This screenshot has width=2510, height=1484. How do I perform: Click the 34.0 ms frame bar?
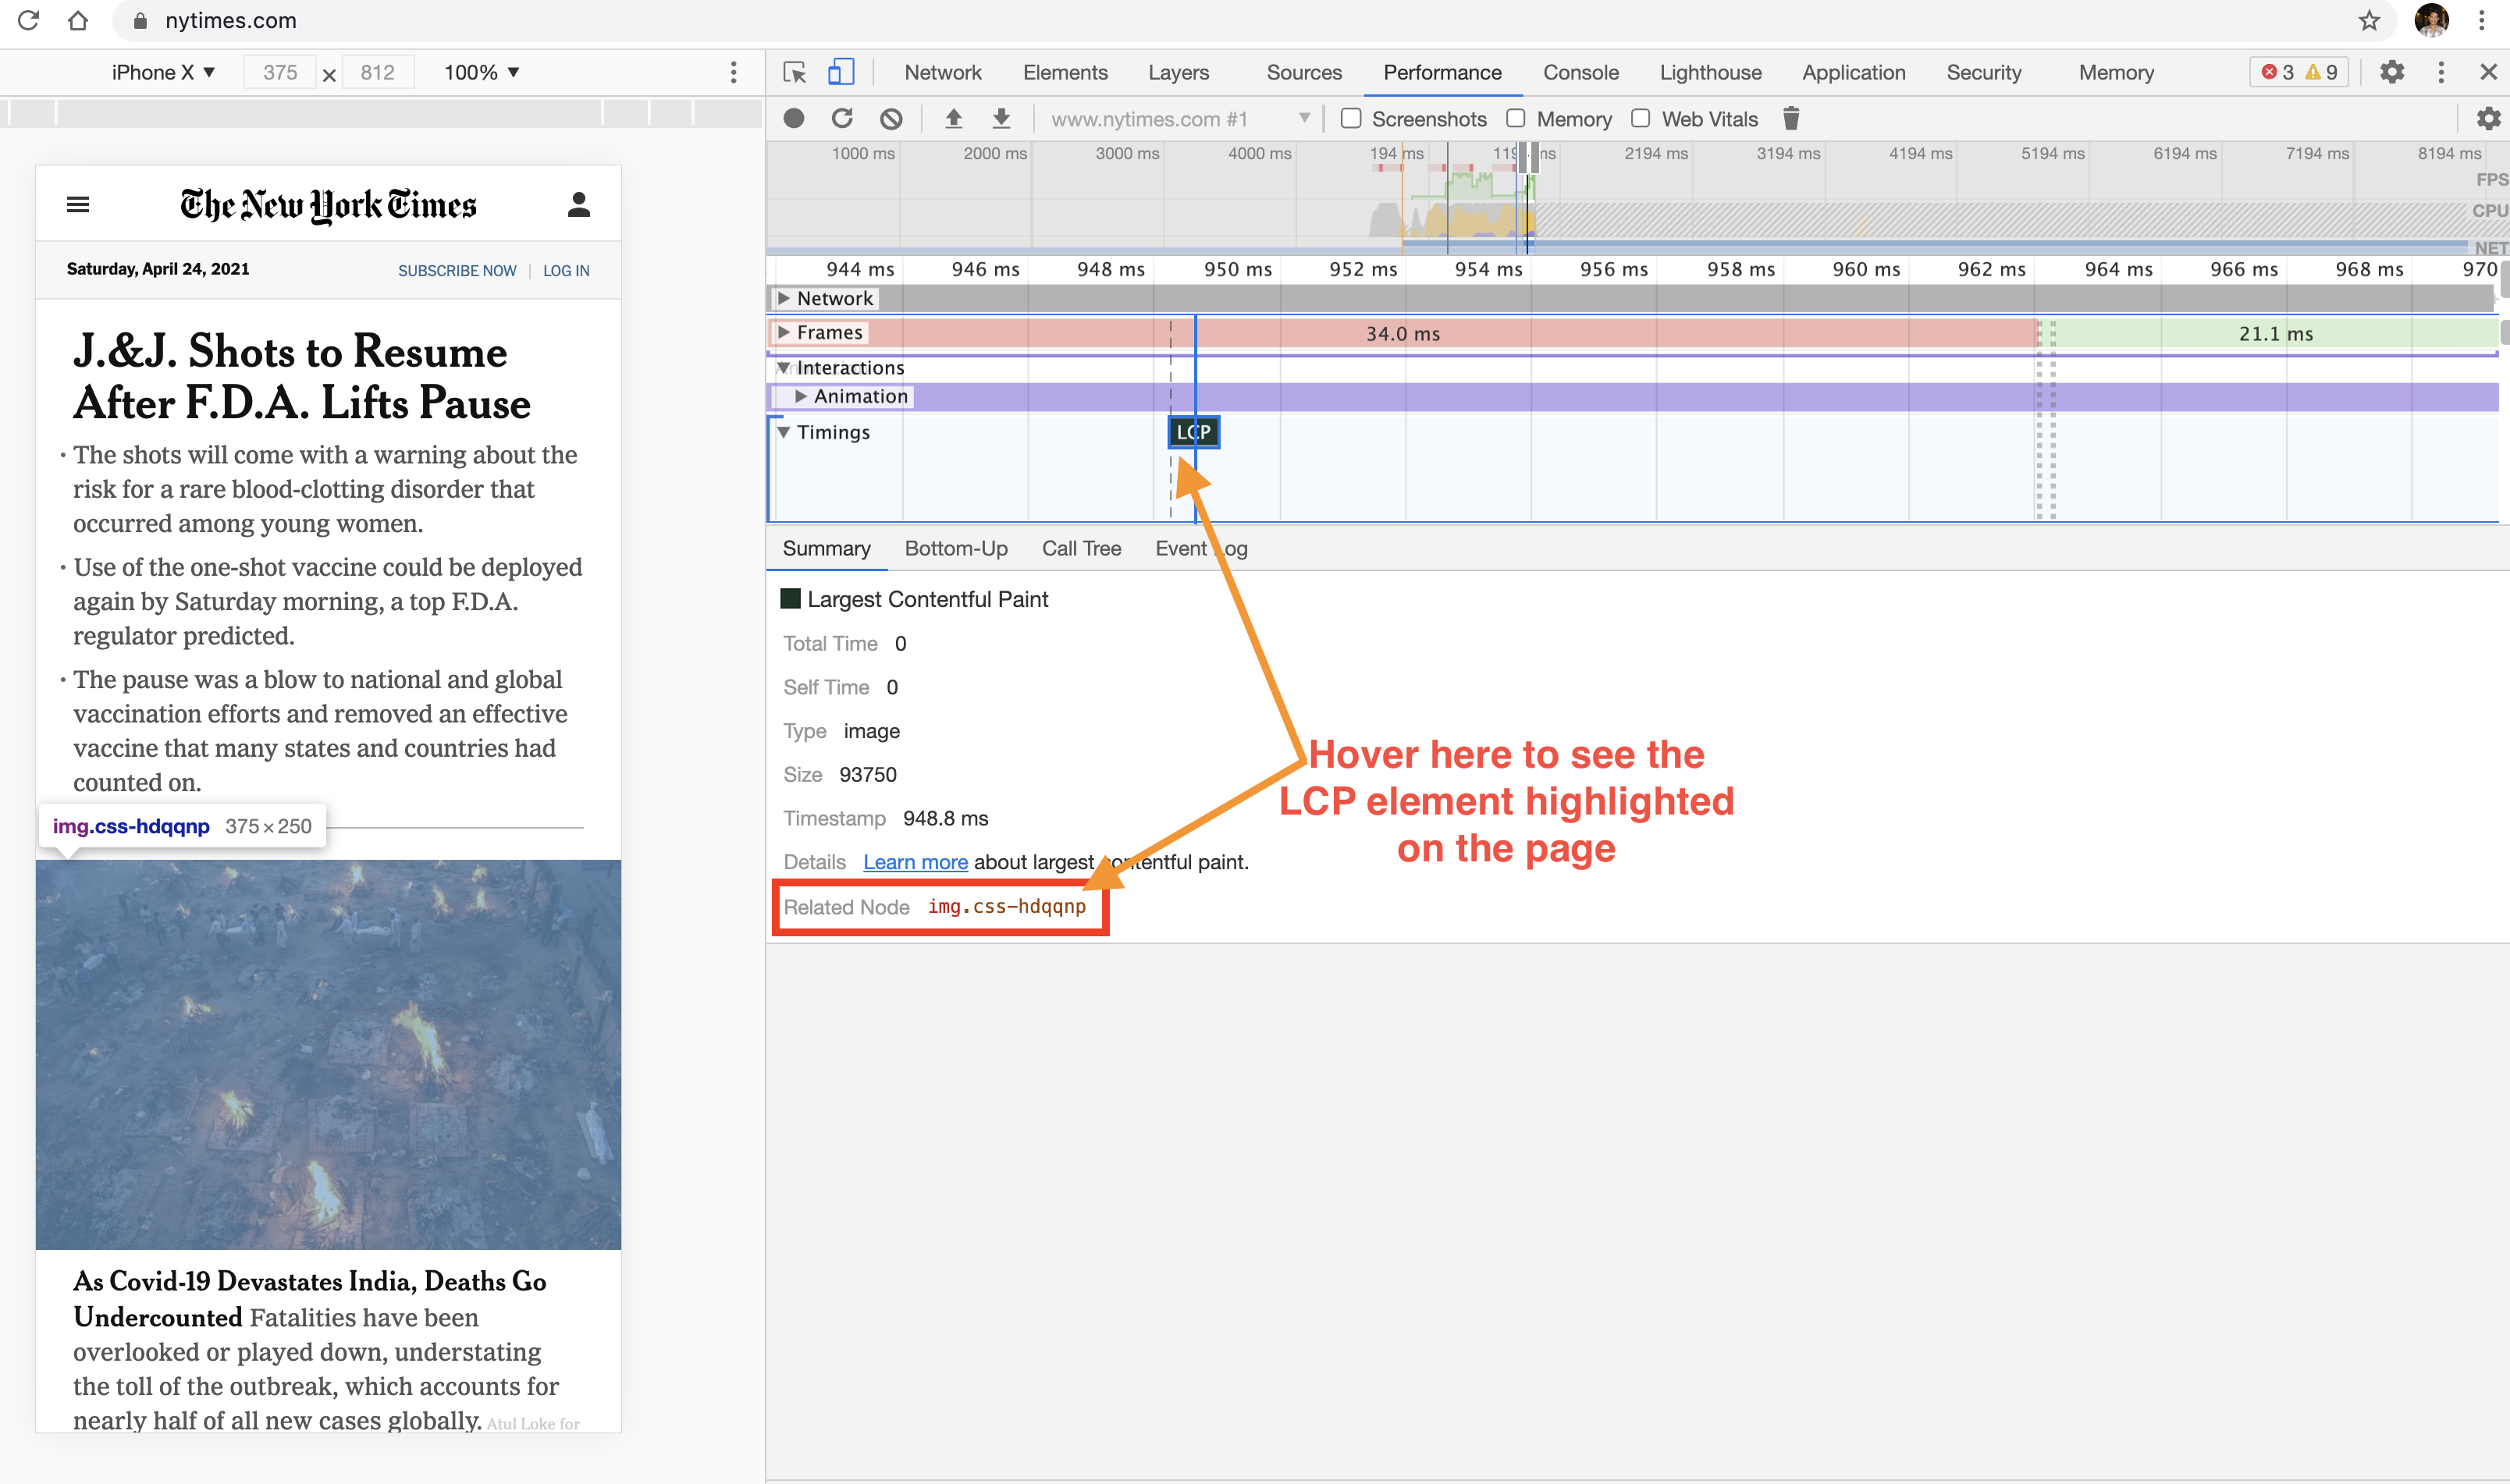click(x=1402, y=333)
